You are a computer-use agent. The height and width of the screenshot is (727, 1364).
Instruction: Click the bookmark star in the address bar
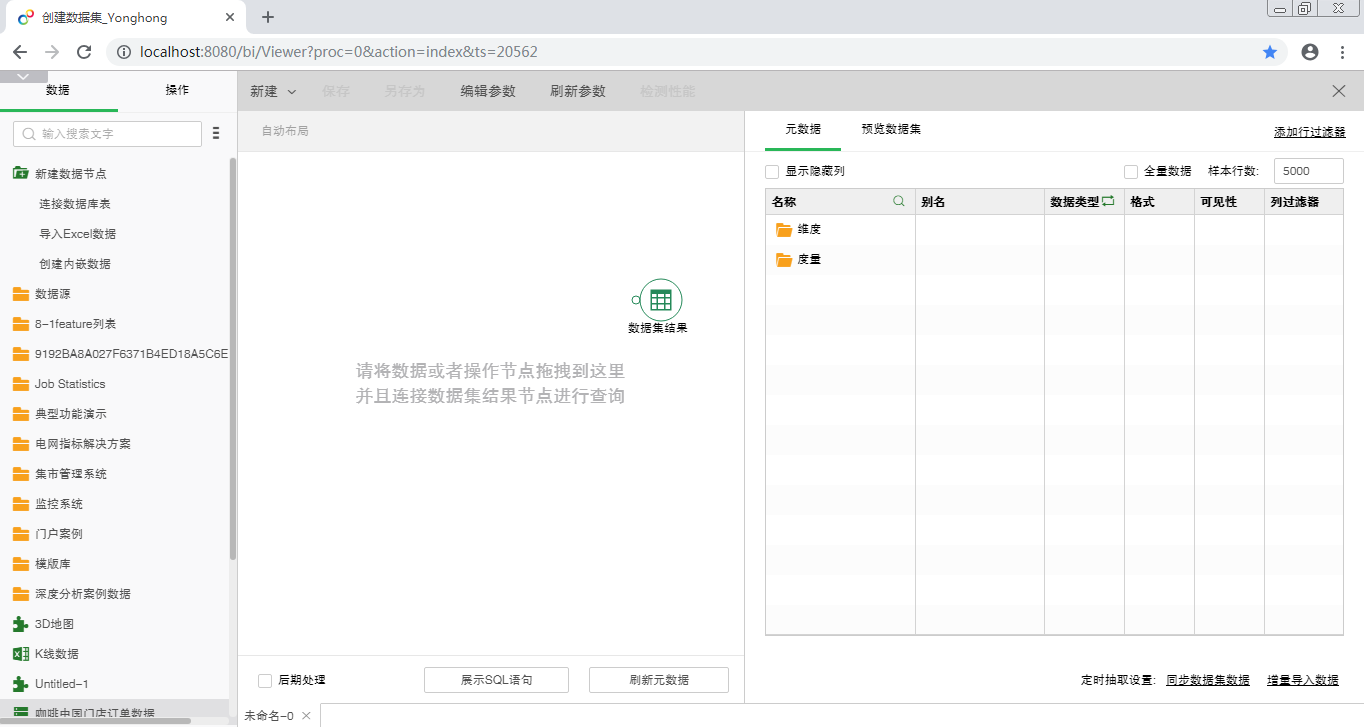[x=1270, y=51]
